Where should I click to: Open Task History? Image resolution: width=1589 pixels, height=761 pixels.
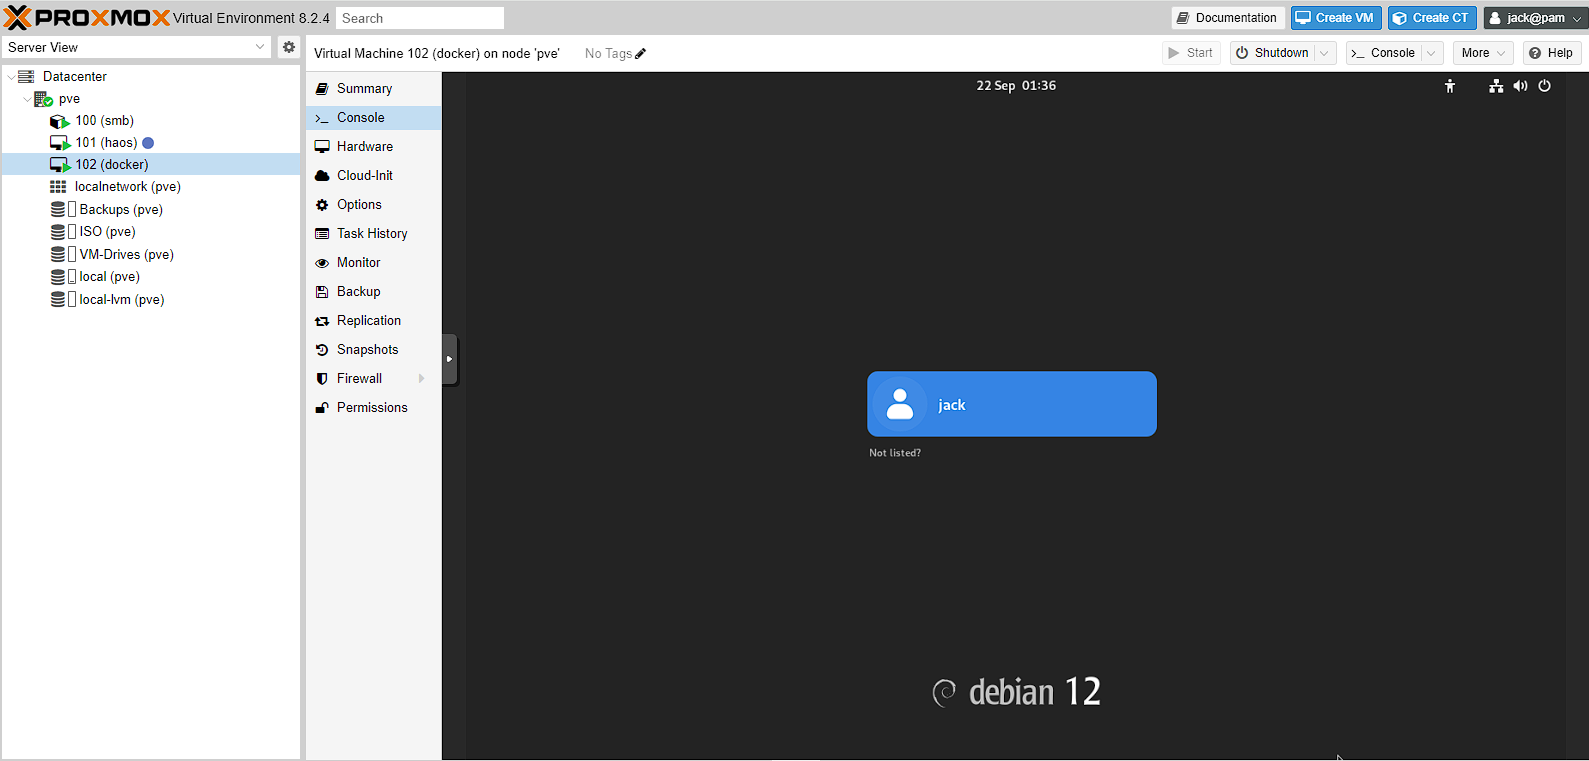(374, 234)
